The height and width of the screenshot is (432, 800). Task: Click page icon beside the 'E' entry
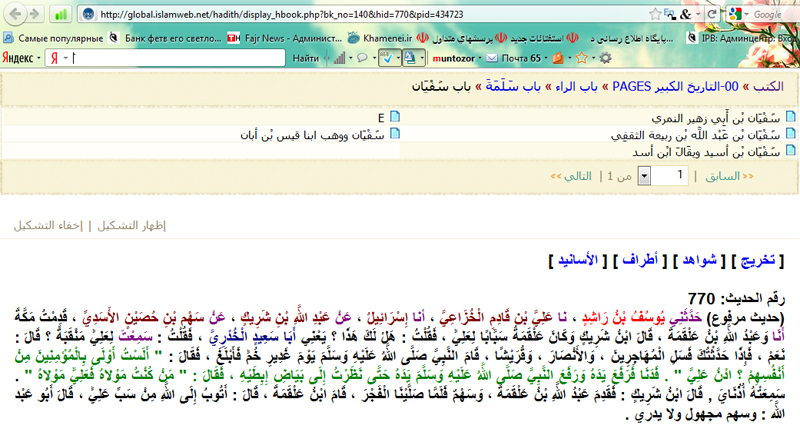click(395, 117)
